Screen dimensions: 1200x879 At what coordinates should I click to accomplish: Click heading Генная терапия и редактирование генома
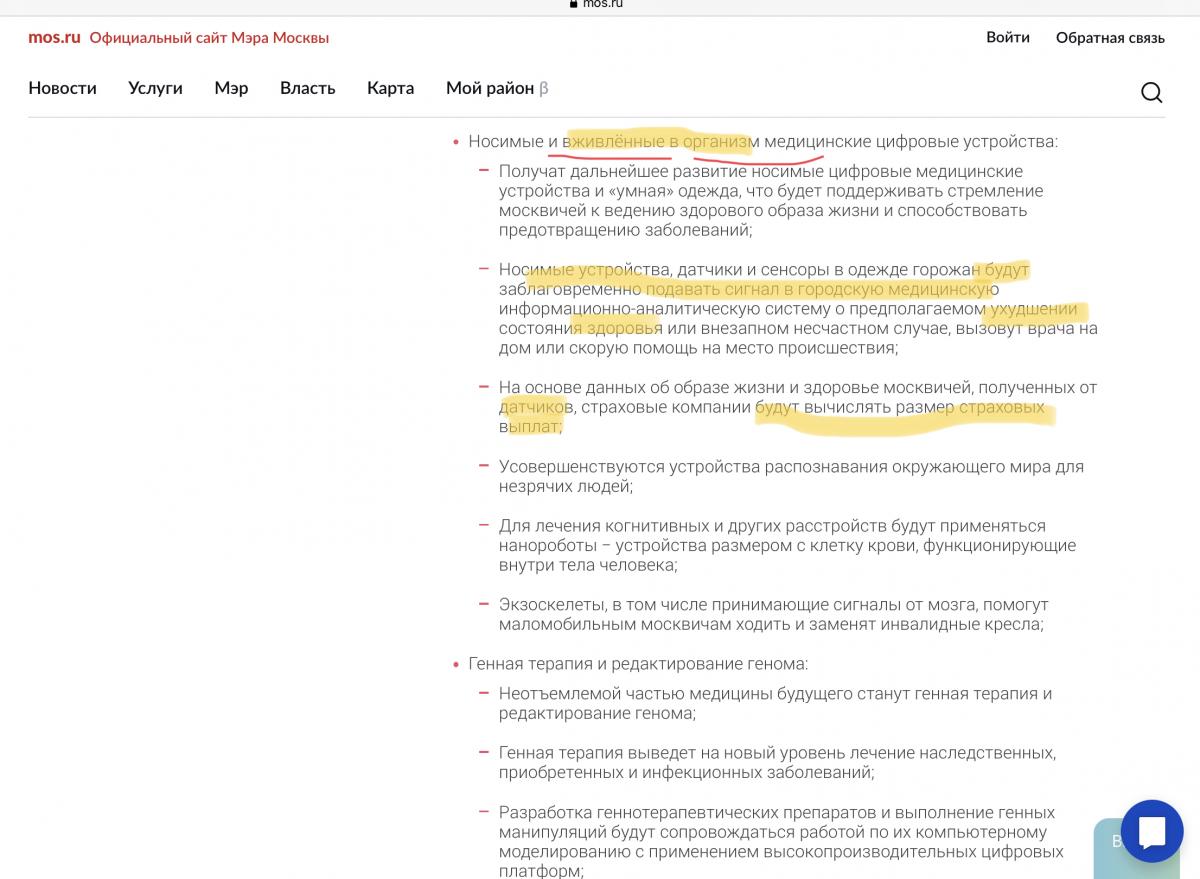638,664
